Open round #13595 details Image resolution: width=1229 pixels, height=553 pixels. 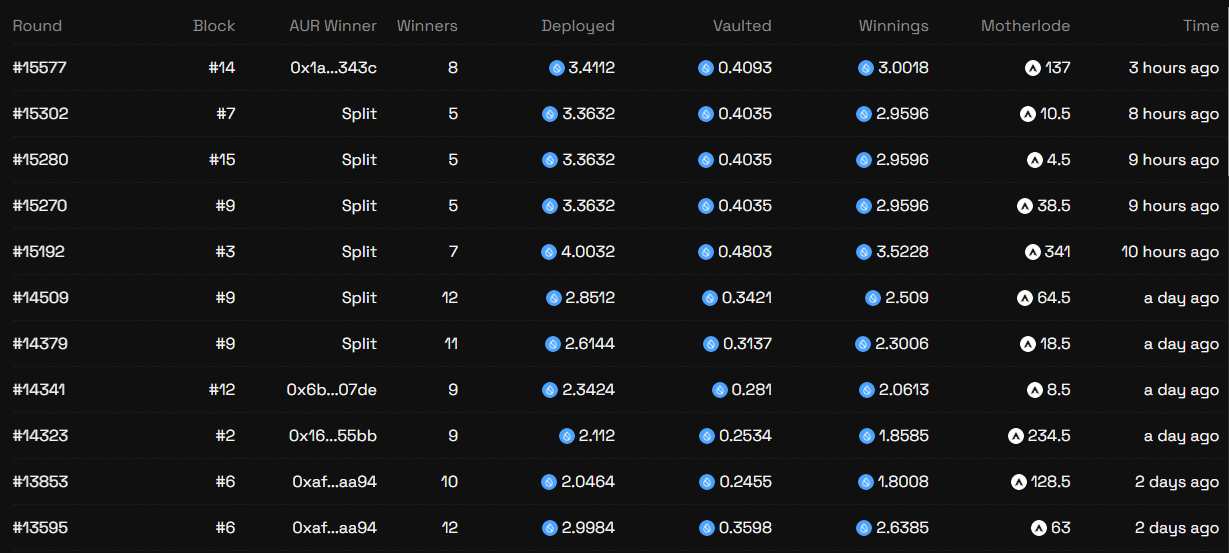tap(40, 528)
